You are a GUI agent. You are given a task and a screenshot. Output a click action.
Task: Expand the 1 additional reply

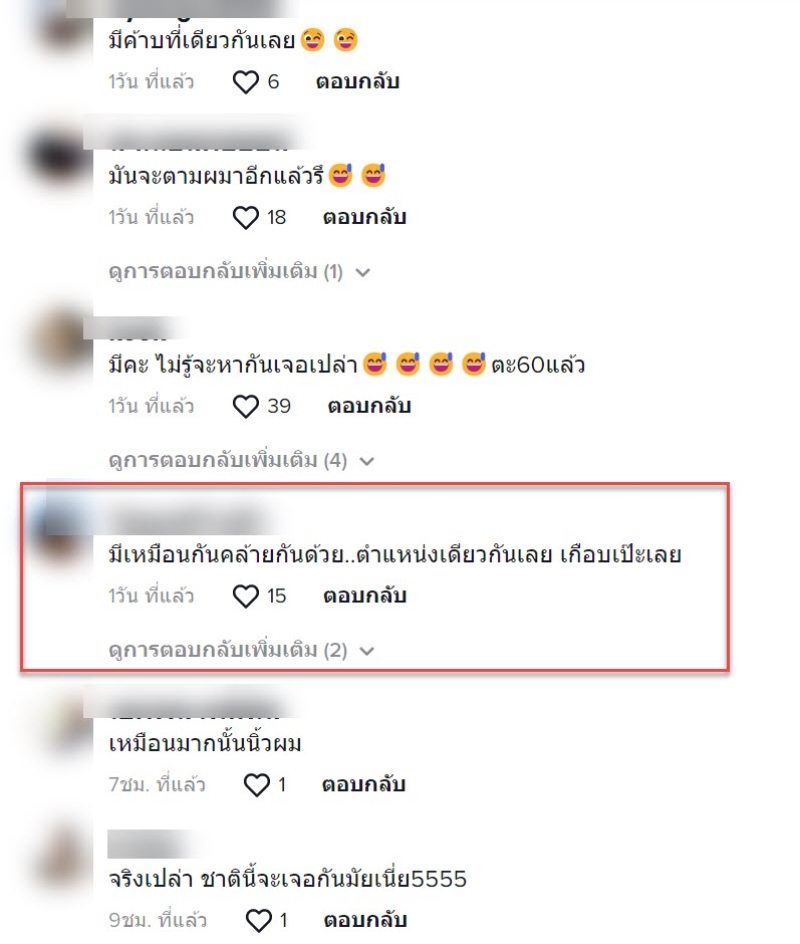point(239,272)
